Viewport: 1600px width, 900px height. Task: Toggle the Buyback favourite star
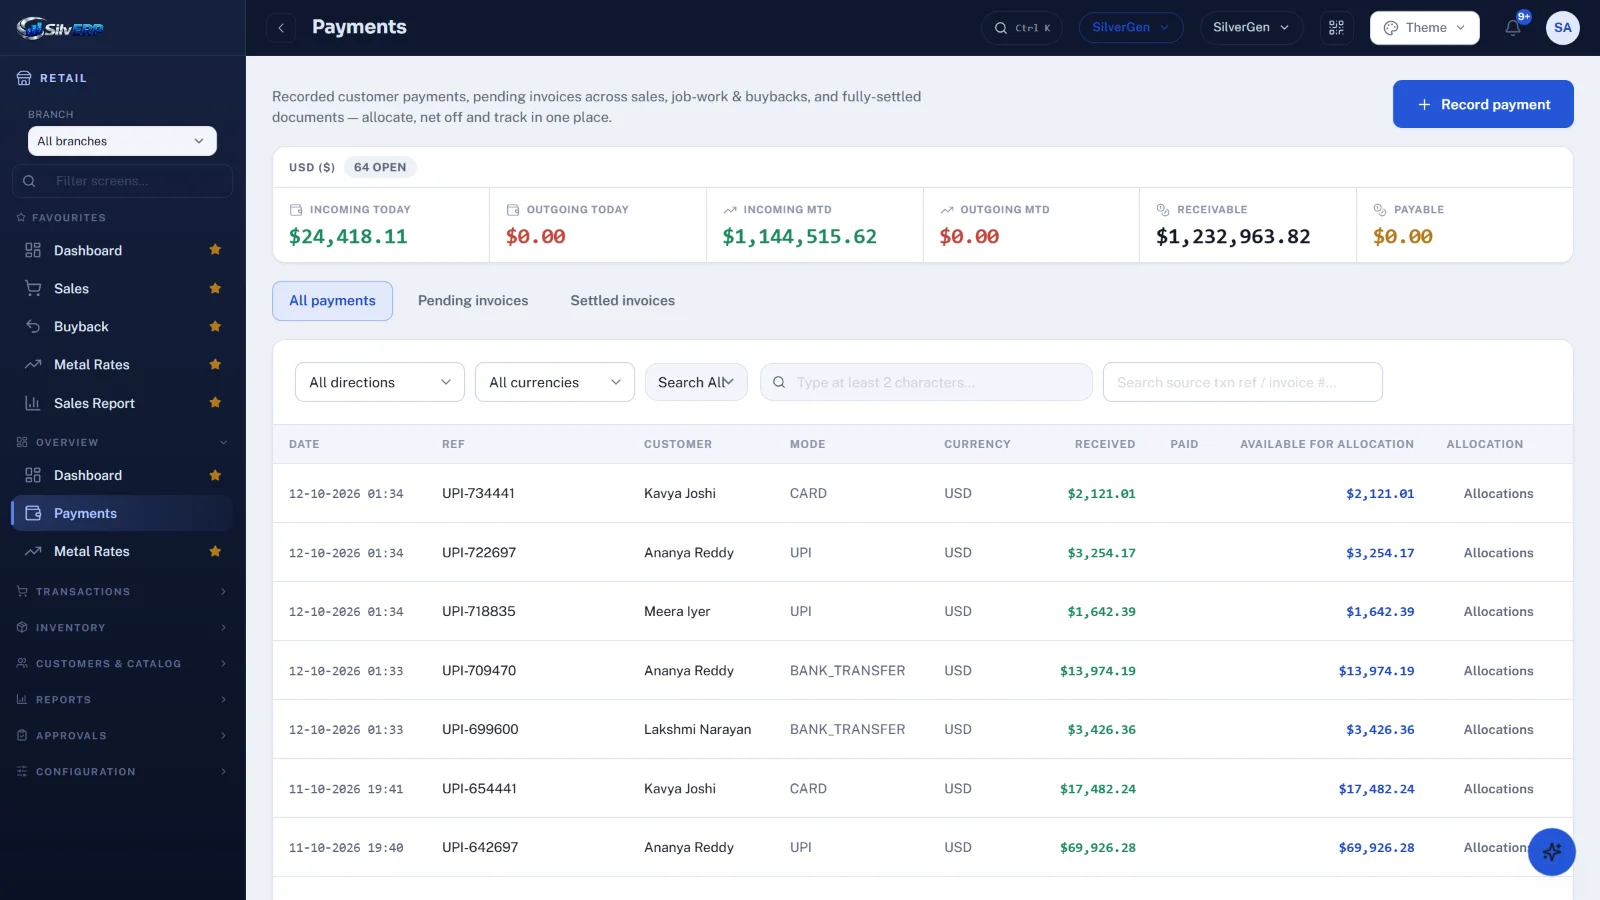215,326
